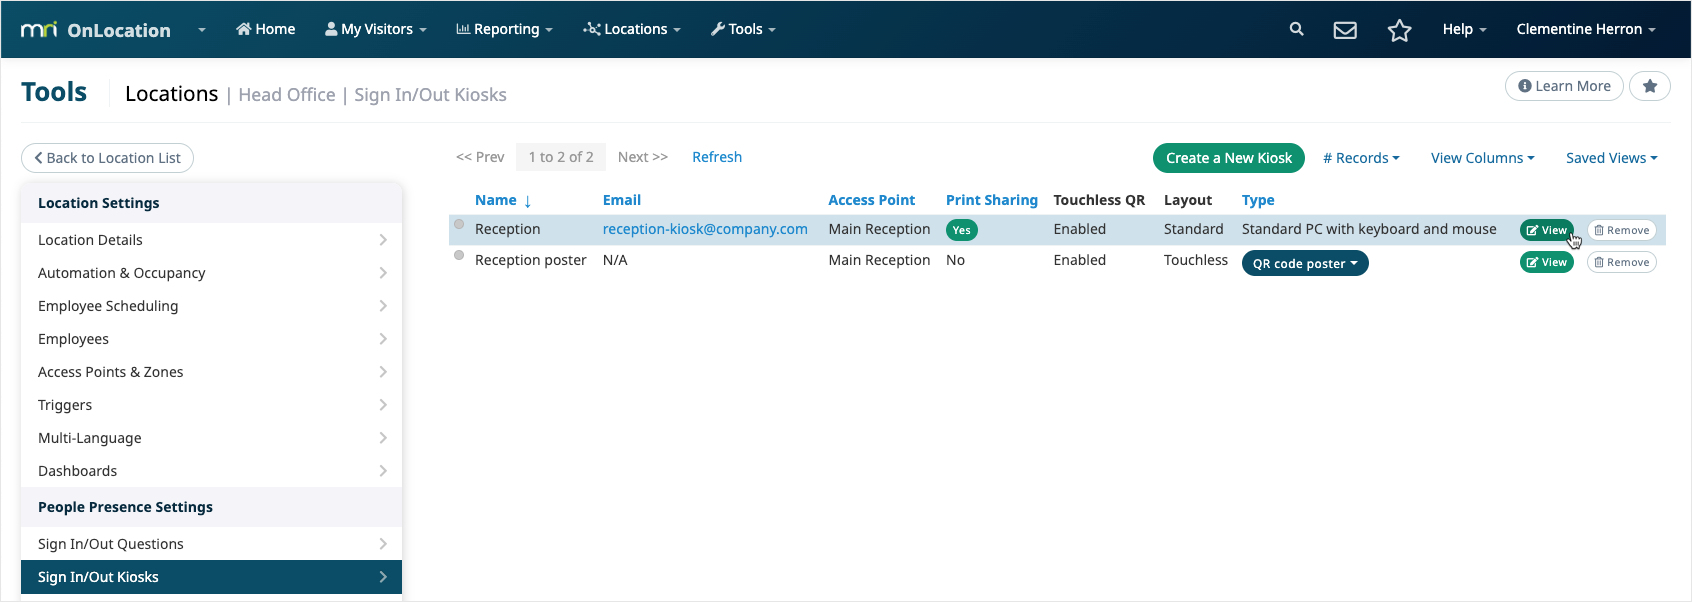
Task: Open the My Visitors menu
Action: pos(375,29)
